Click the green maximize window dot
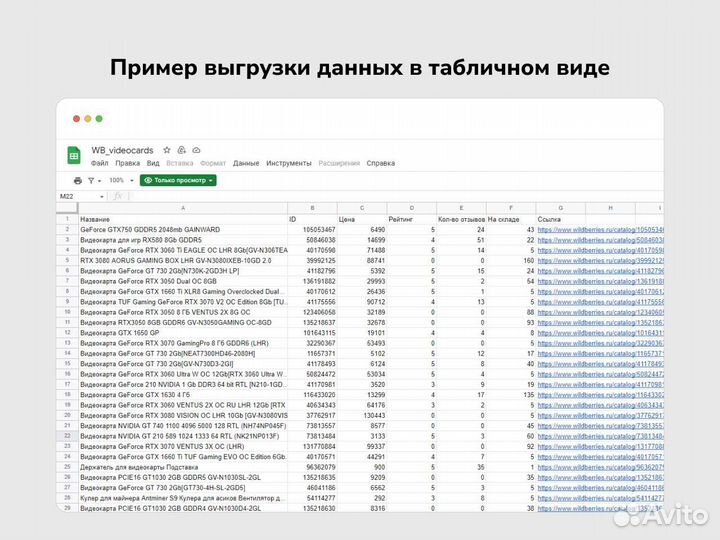 click(x=99, y=118)
